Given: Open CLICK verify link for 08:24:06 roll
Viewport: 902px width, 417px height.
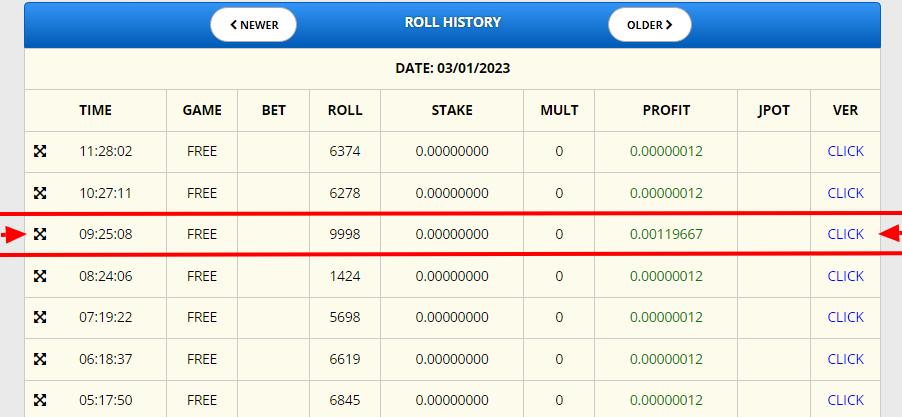Looking at the screenshot, I should point(845,276).
